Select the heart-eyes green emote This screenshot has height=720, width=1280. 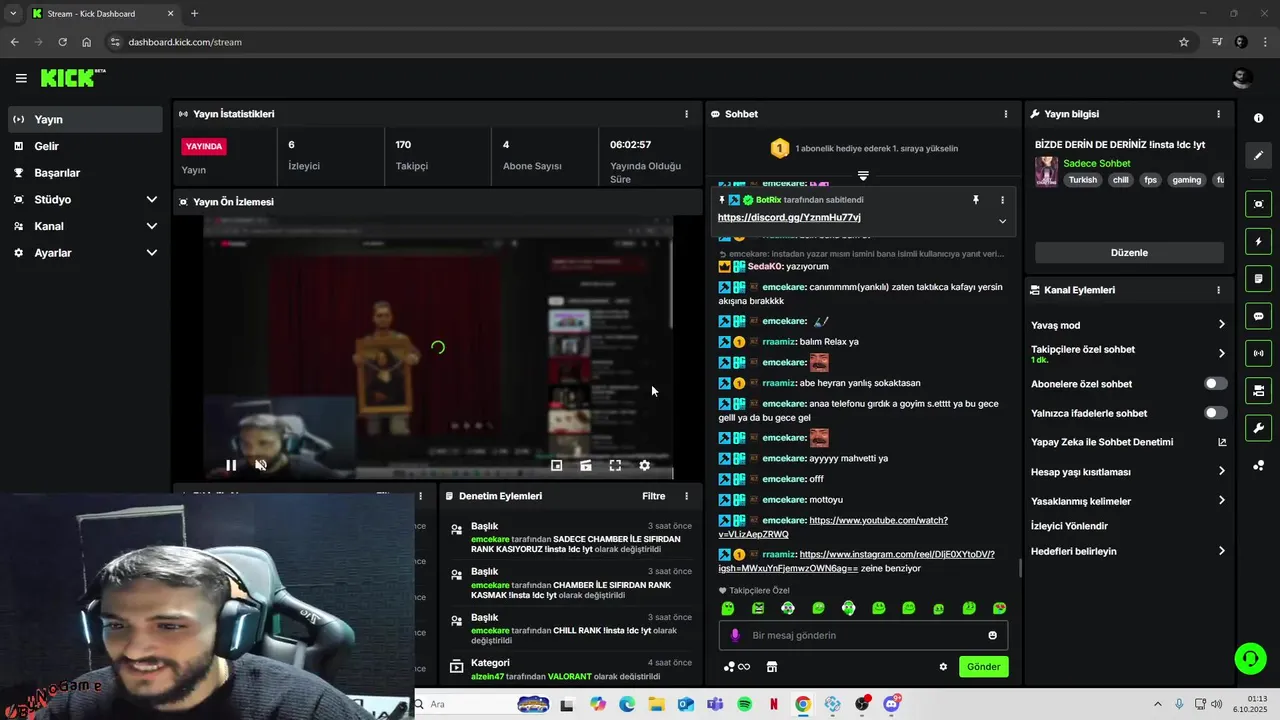click(x=999, y=608)
